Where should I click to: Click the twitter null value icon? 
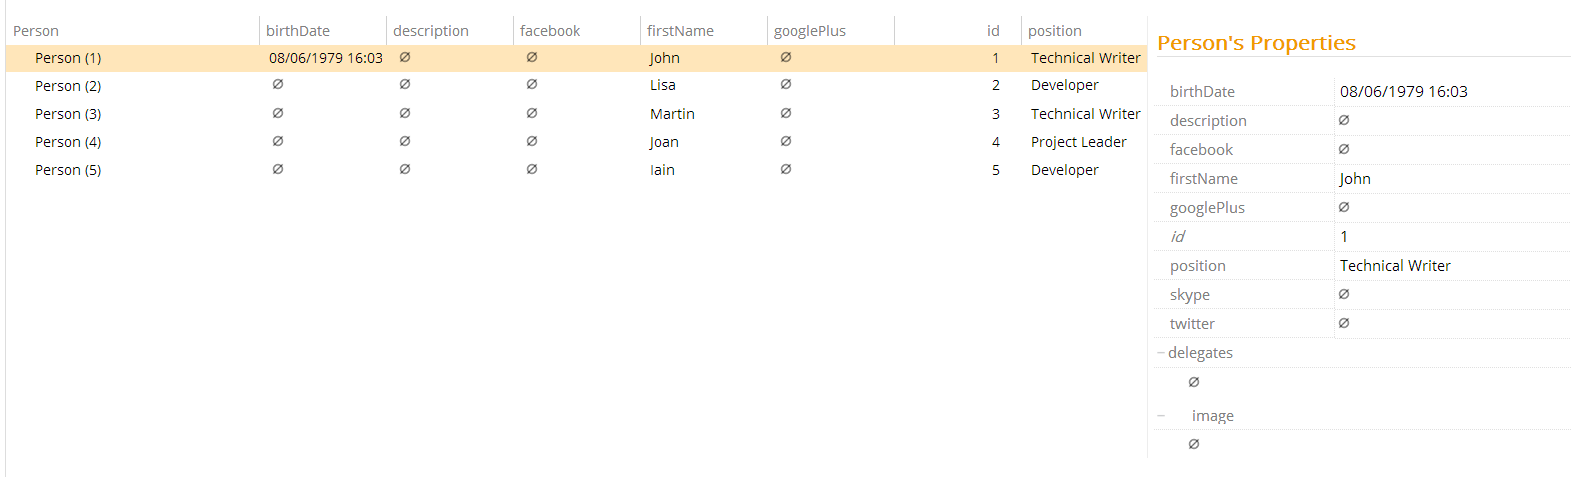click(x=1344, y=323)
